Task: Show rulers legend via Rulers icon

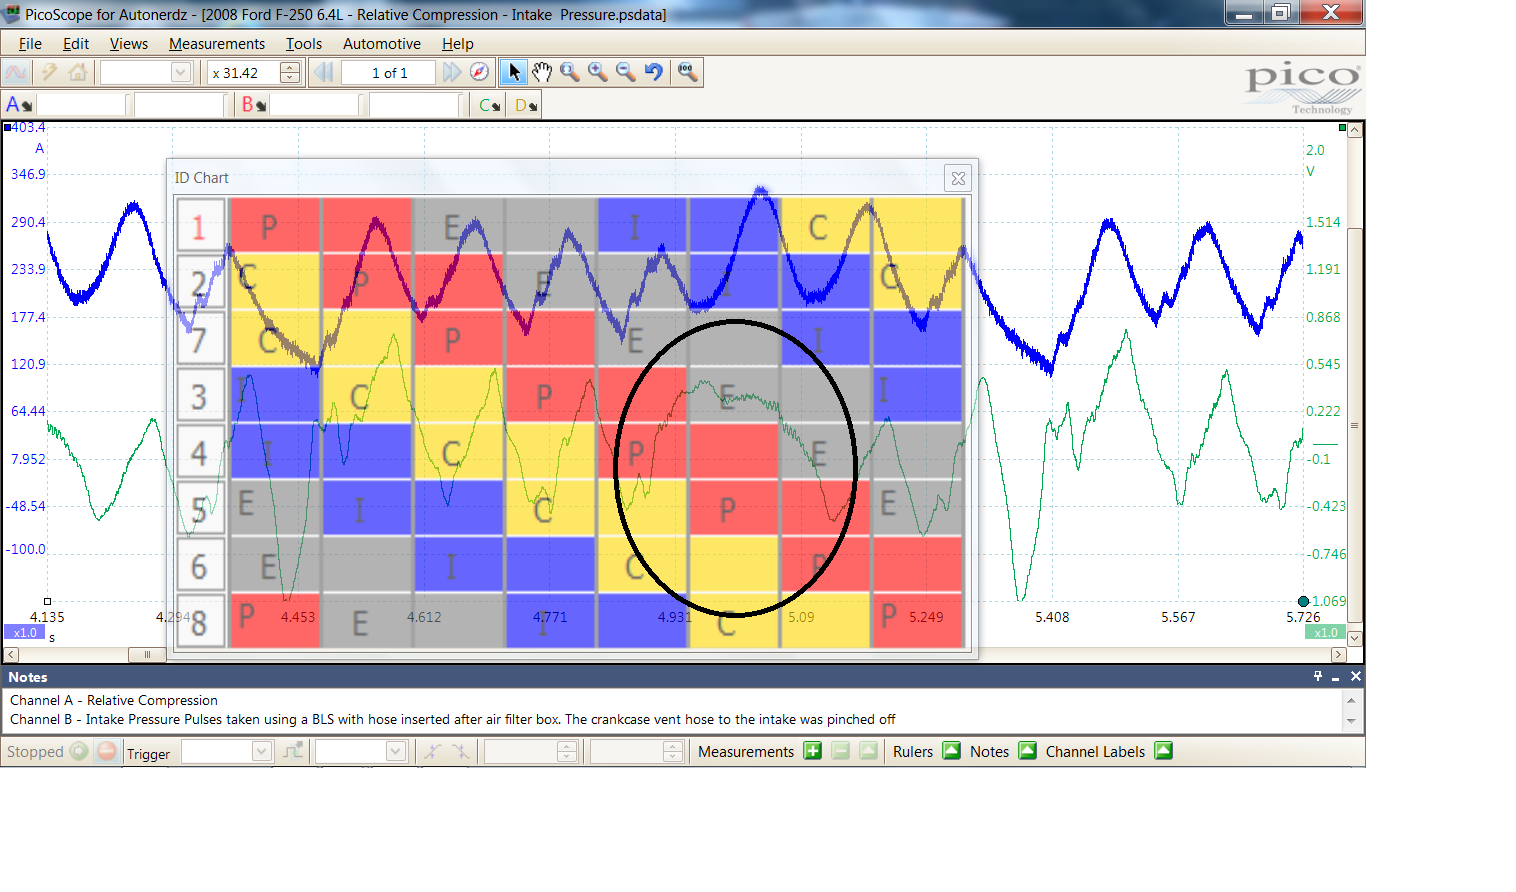Action: coord(952,751)
